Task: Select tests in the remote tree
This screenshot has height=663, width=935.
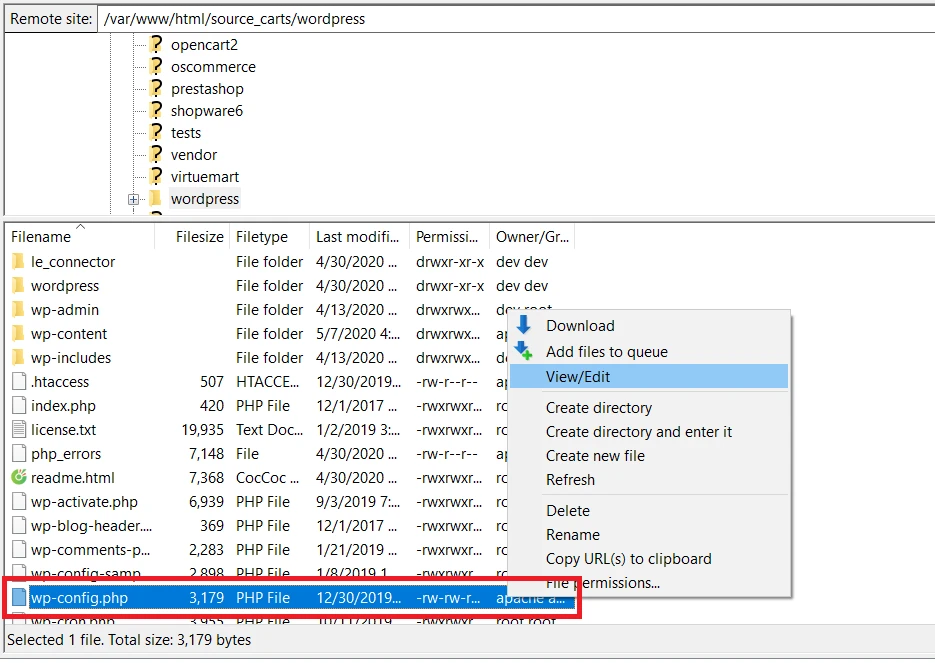Action: pyautogui.click(x=185, y=133)
